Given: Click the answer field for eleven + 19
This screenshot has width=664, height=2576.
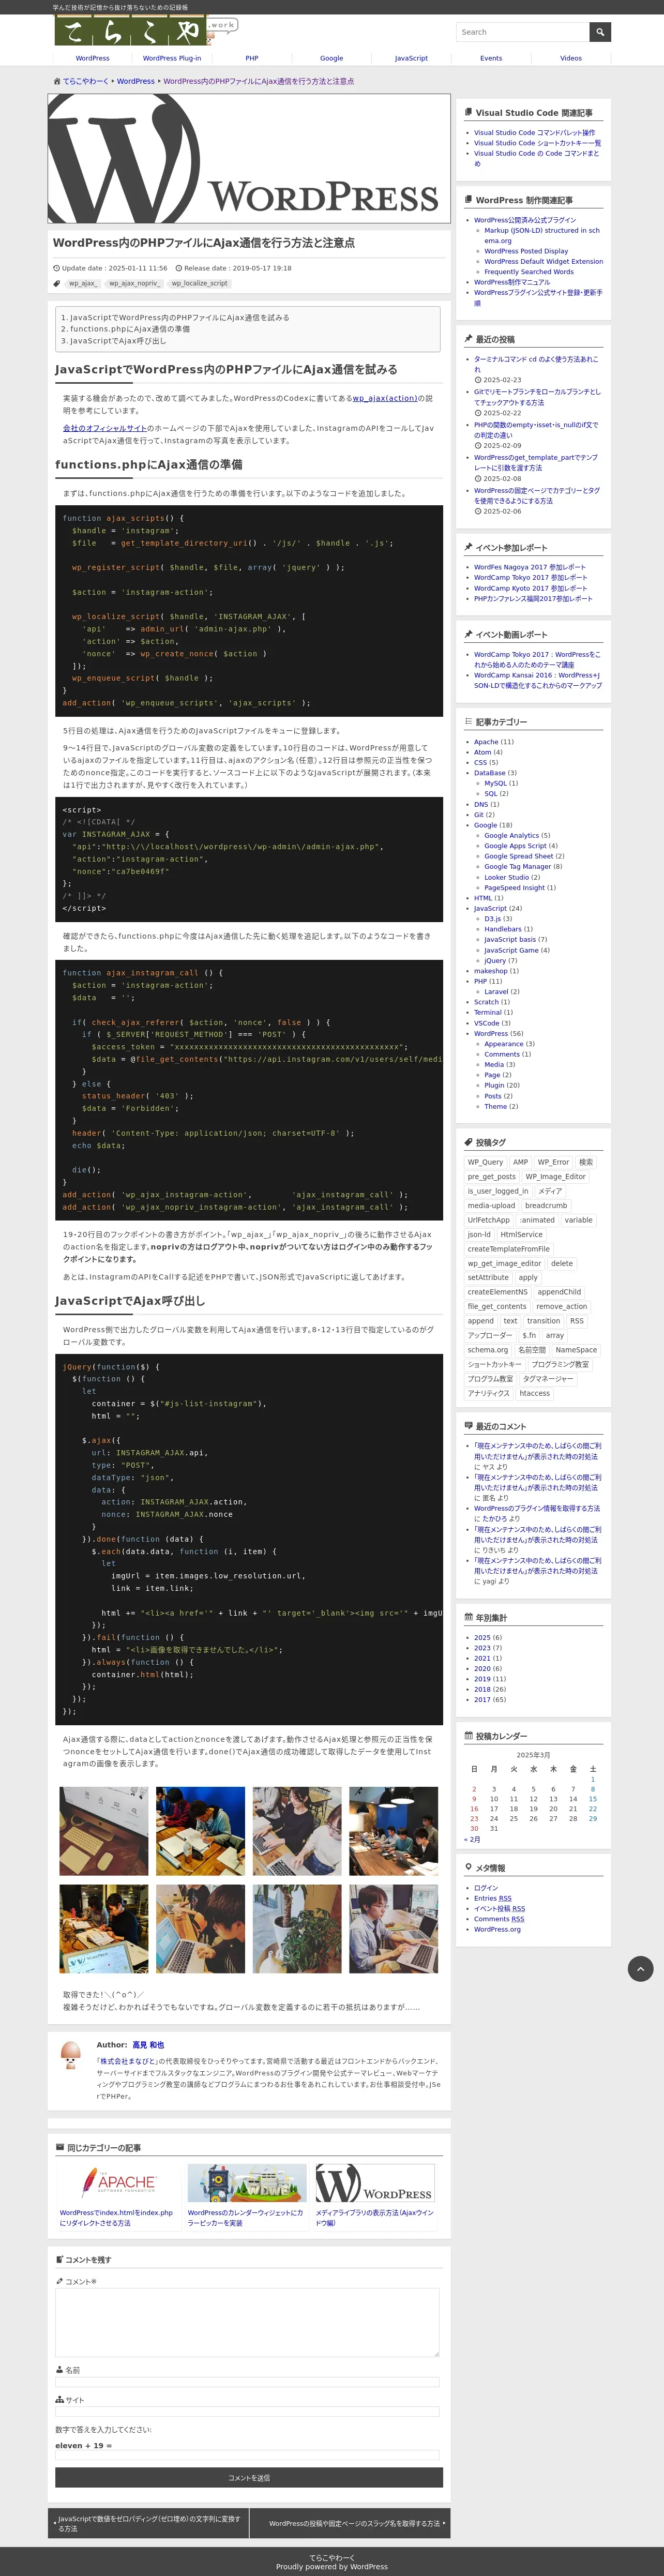Looking at the screenshot, I should [247, 2454].
